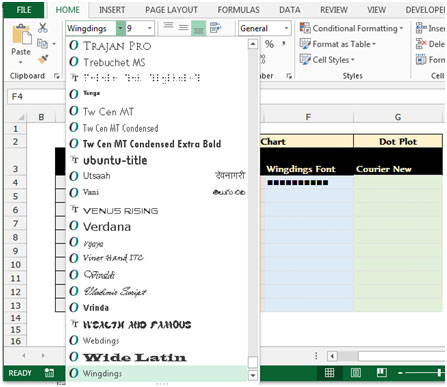The width and height of the screenshot is (447, 387).
Task: Open the Copy options arrow
Action: click(x=54, y=44)
